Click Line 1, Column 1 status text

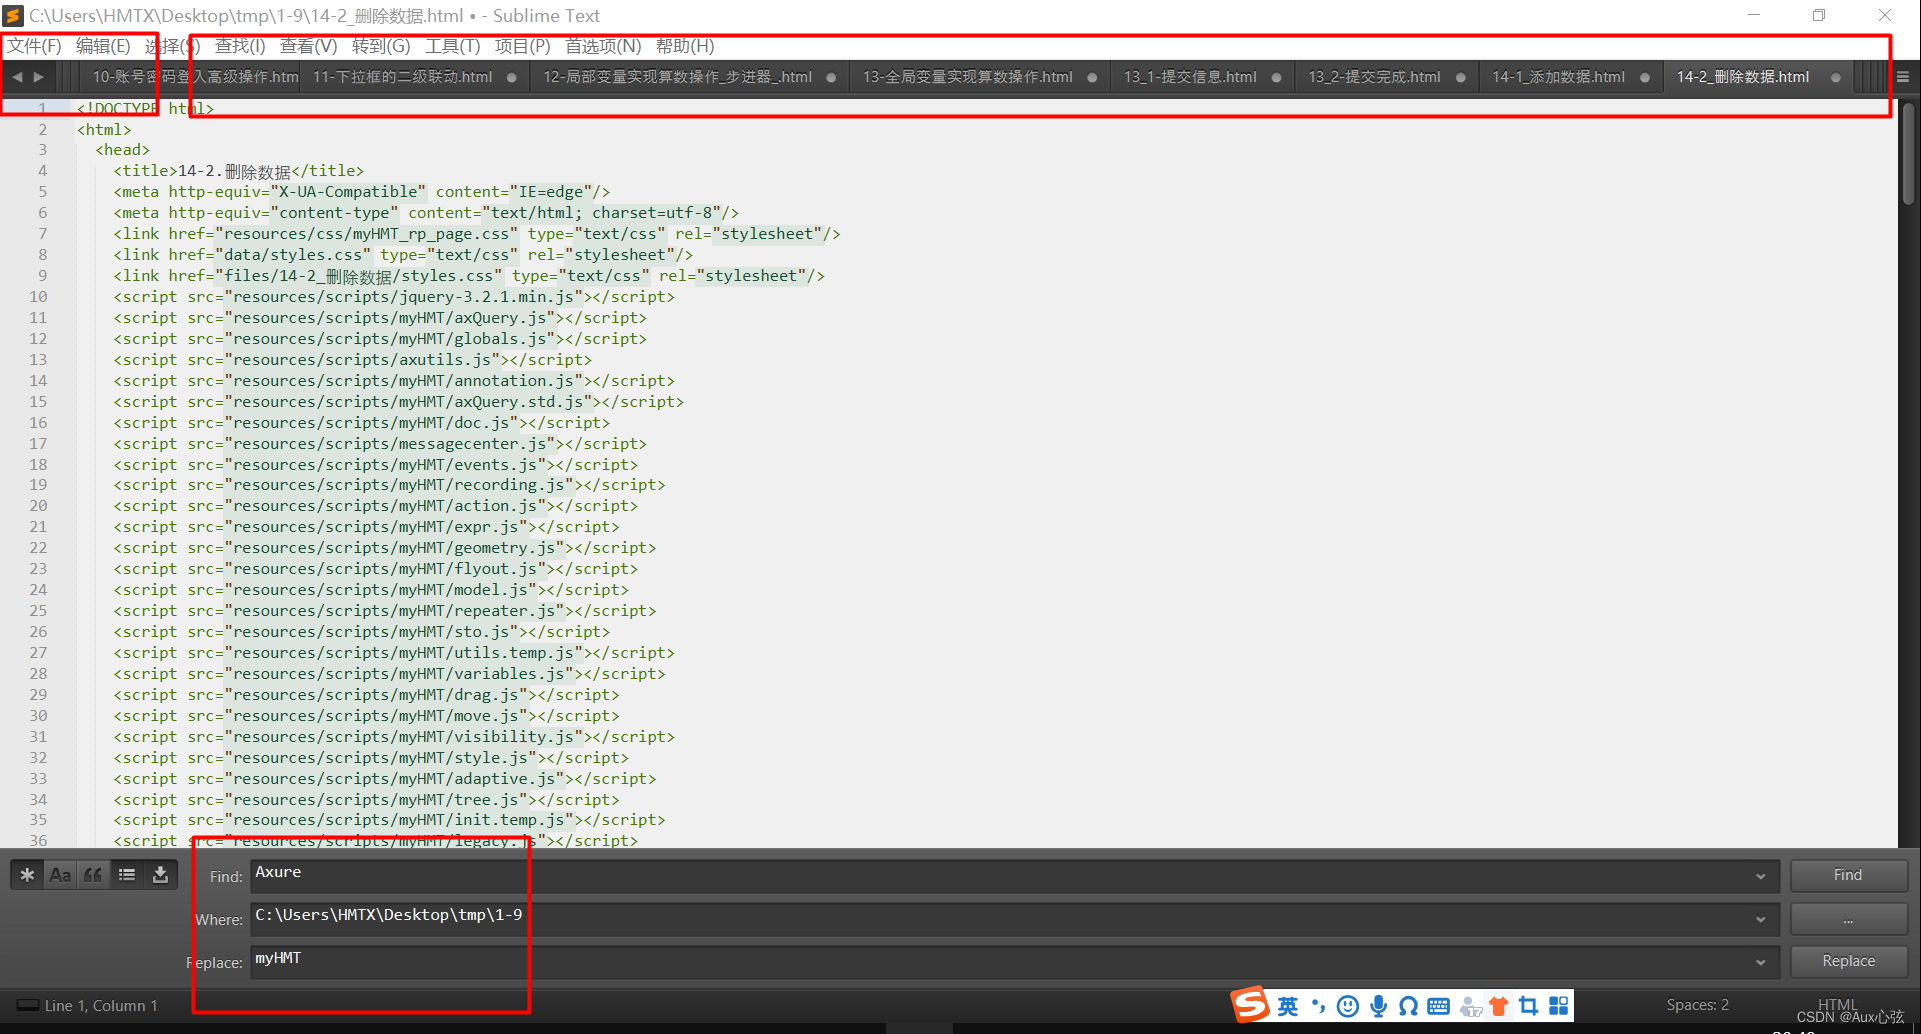coord(101,1005)
